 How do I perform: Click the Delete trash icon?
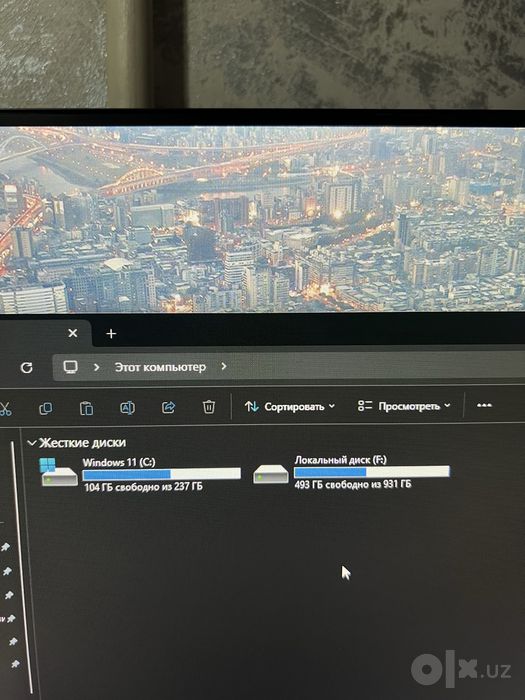click(x=209, y=407)
